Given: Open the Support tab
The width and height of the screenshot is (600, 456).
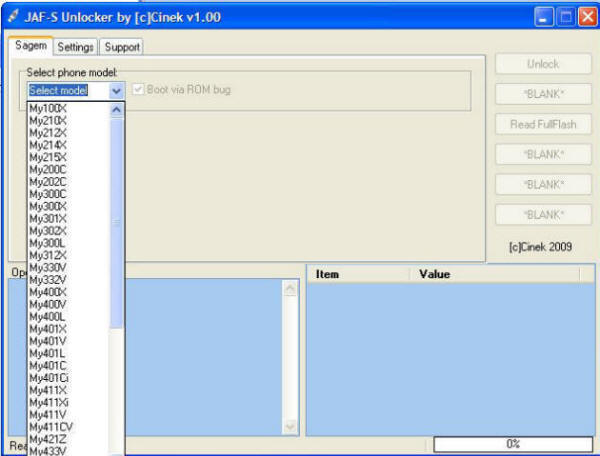Looking at the screenshot, I should (122, 47).
